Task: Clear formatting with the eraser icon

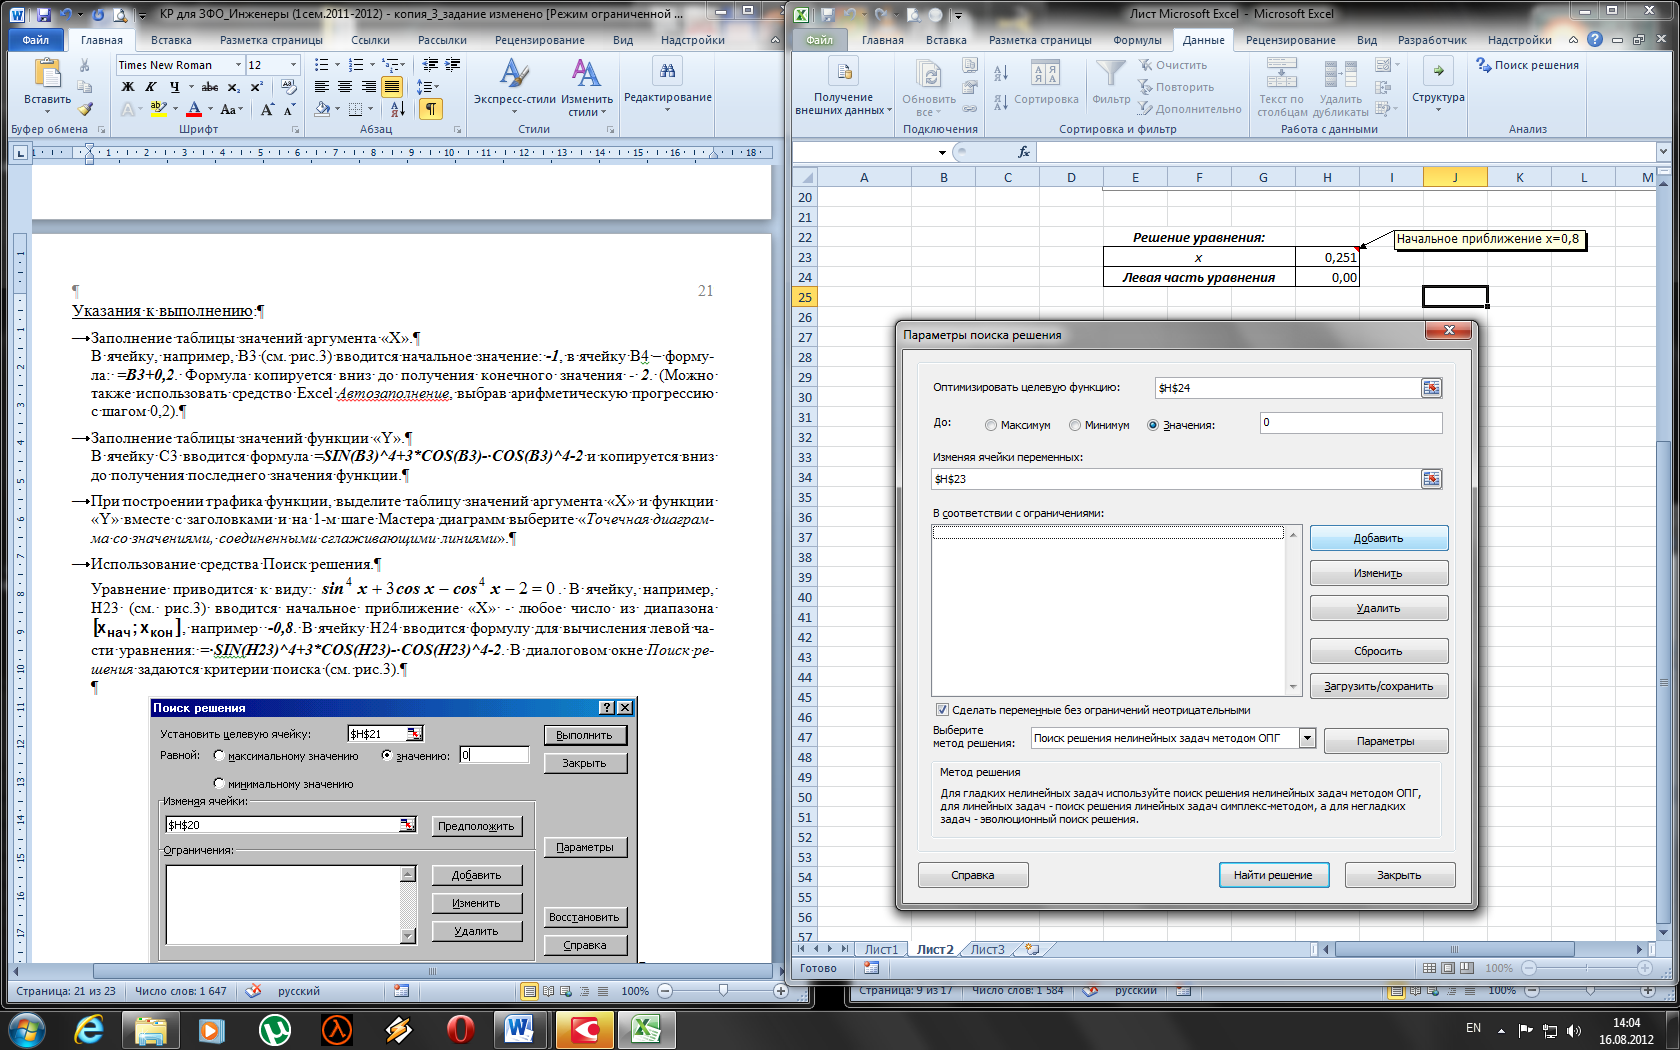Action: tap(289, 87)
